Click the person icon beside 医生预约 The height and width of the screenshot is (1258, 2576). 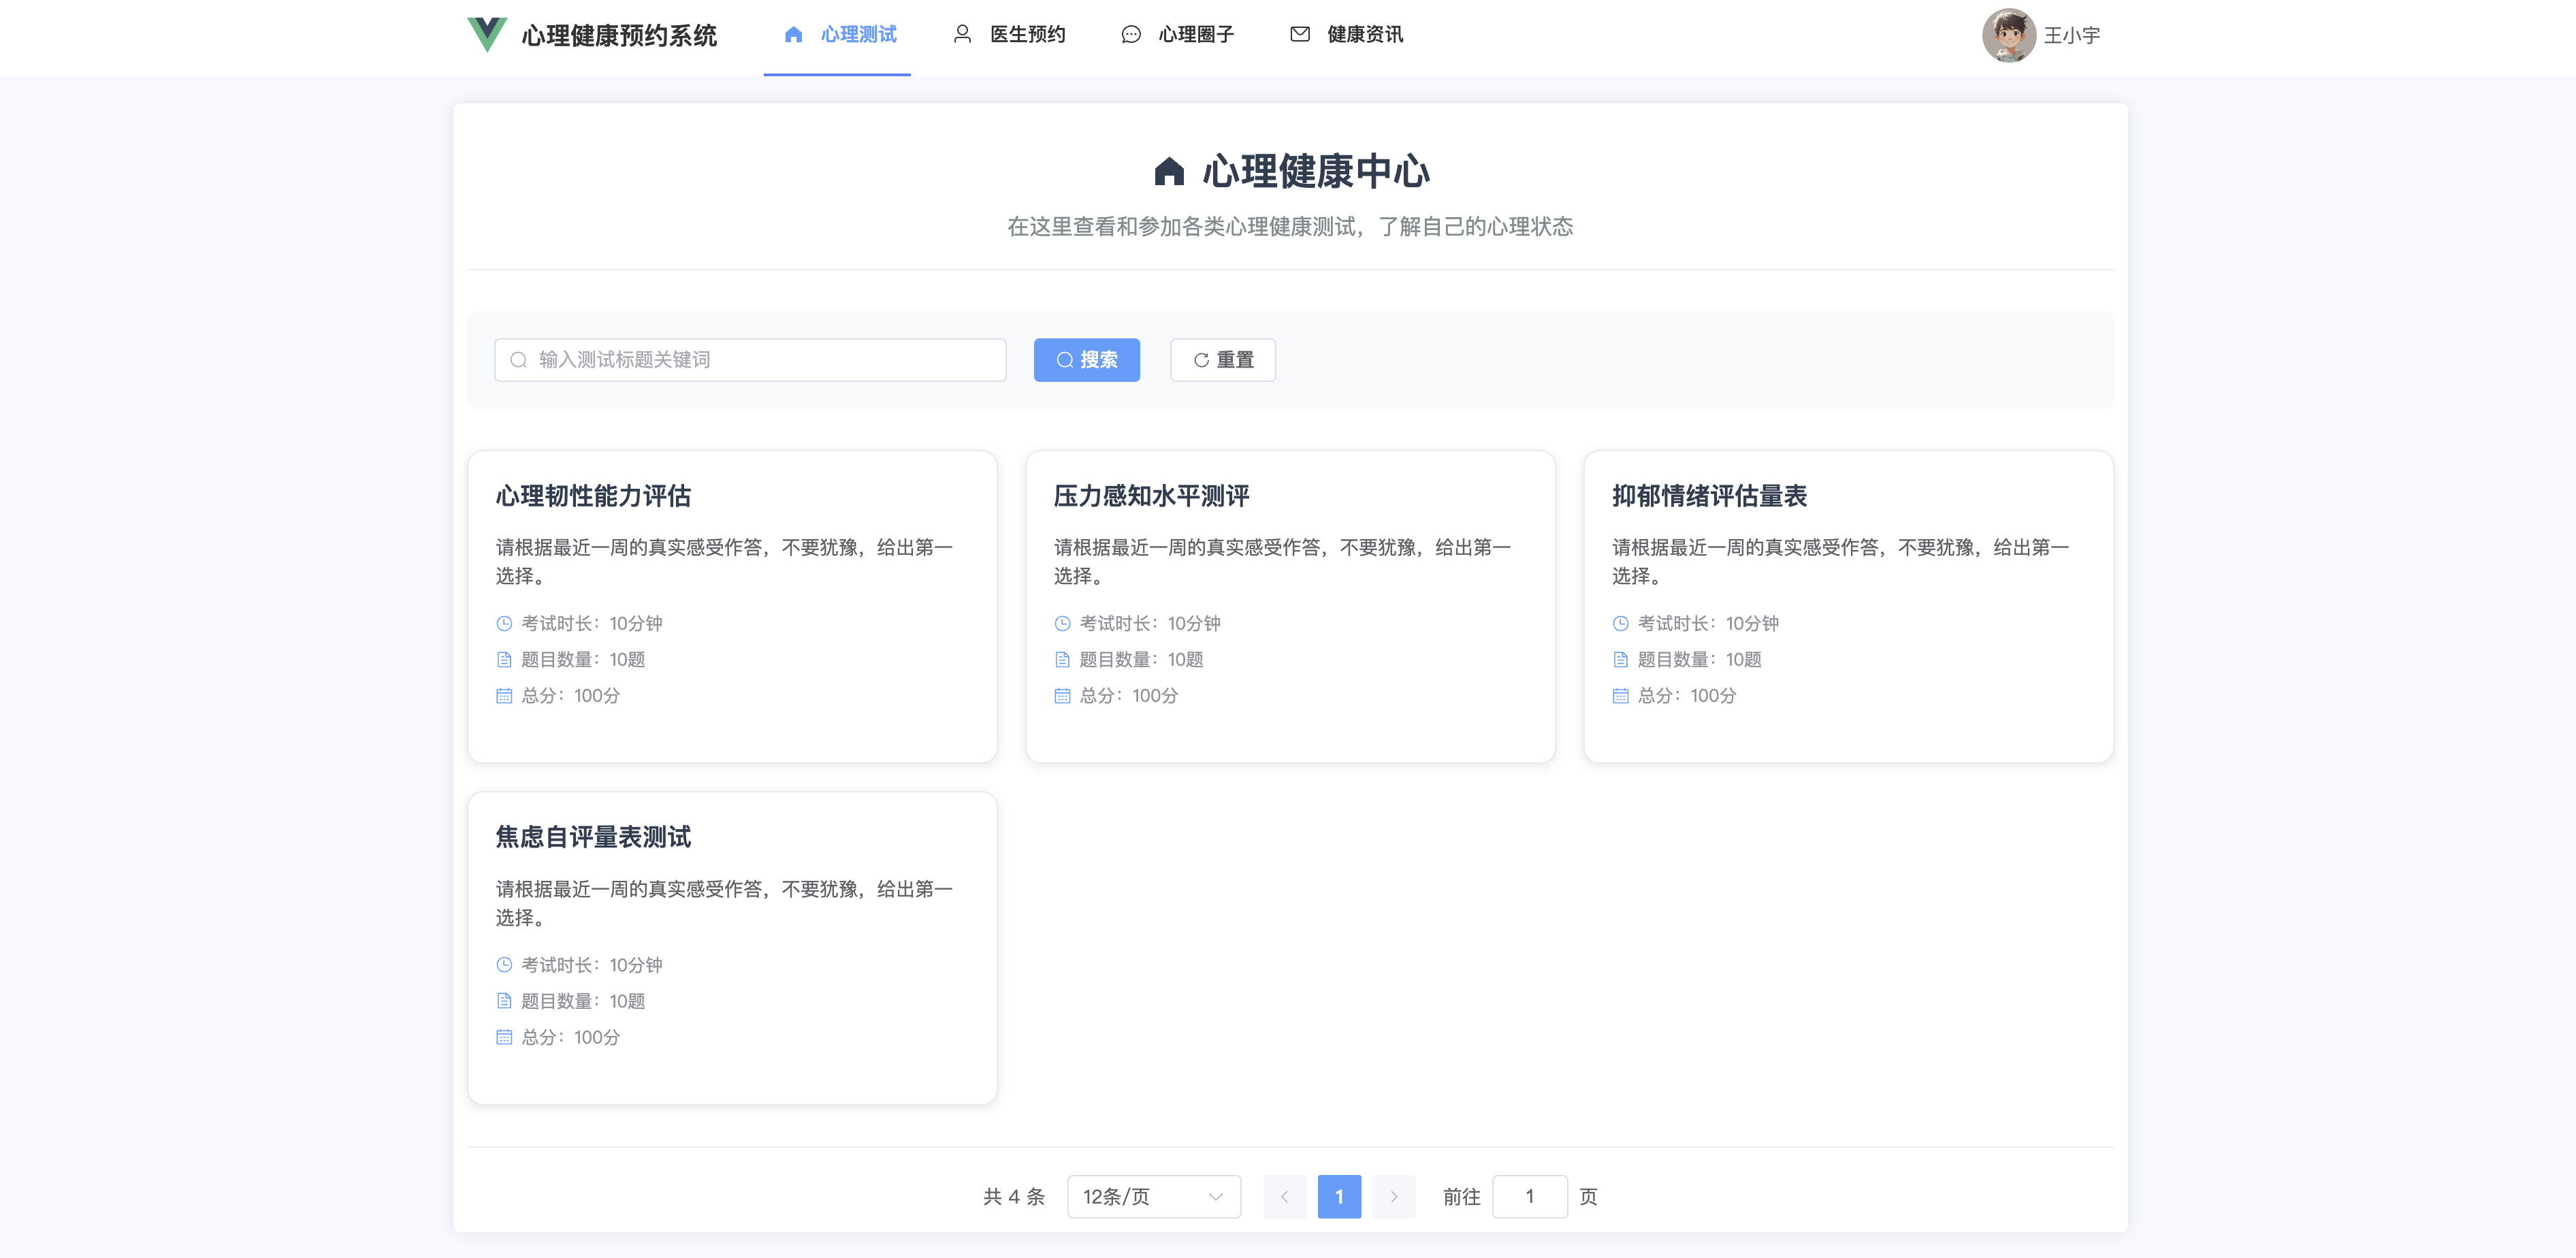962,35
